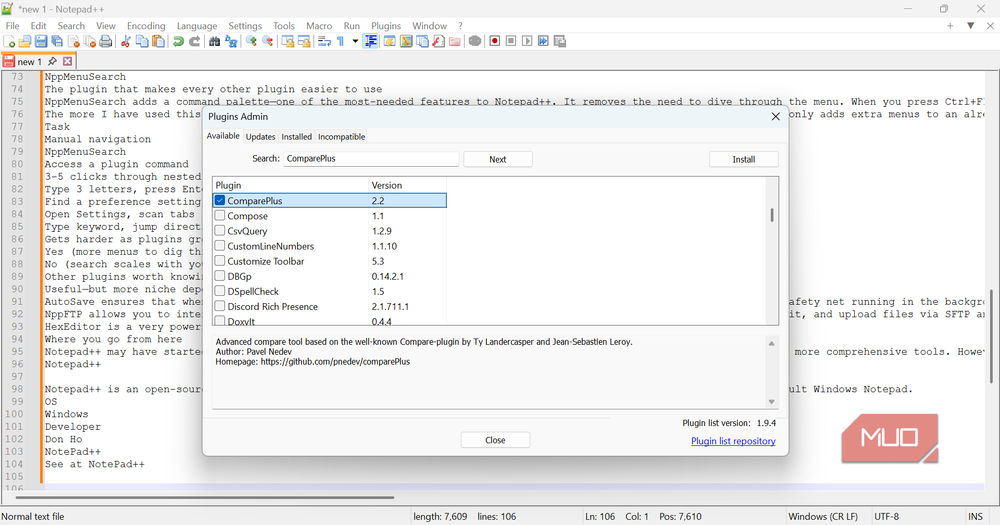
Task: Open dropdown arrow next to pilcrow icon
Action: (355, 41)
